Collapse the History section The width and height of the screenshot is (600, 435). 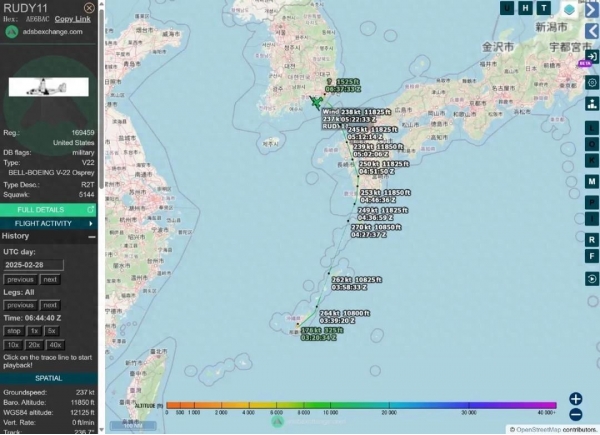(x=92, y=236)
